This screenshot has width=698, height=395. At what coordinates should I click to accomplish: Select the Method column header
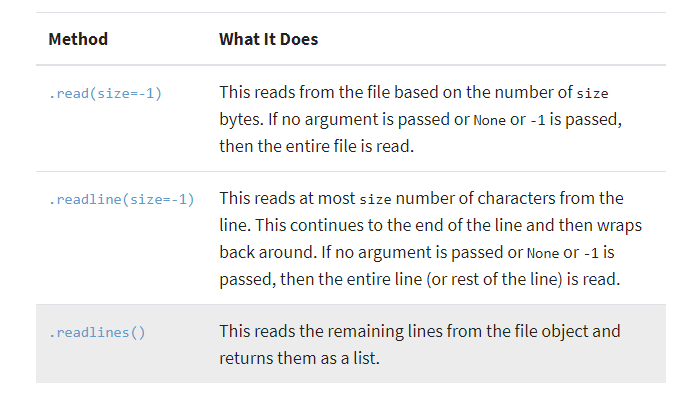coord(78,39)
